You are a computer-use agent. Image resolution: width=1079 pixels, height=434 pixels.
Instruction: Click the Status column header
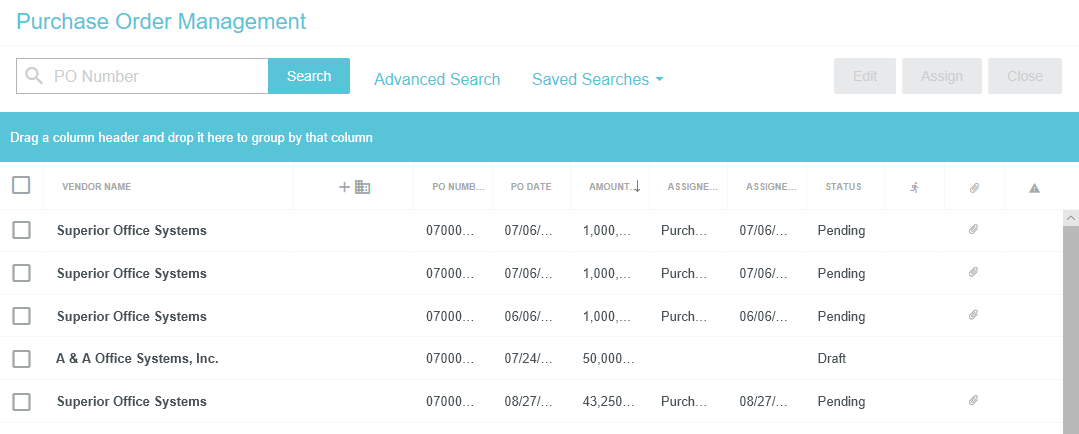pyautogui.click(x=843, y=187)
